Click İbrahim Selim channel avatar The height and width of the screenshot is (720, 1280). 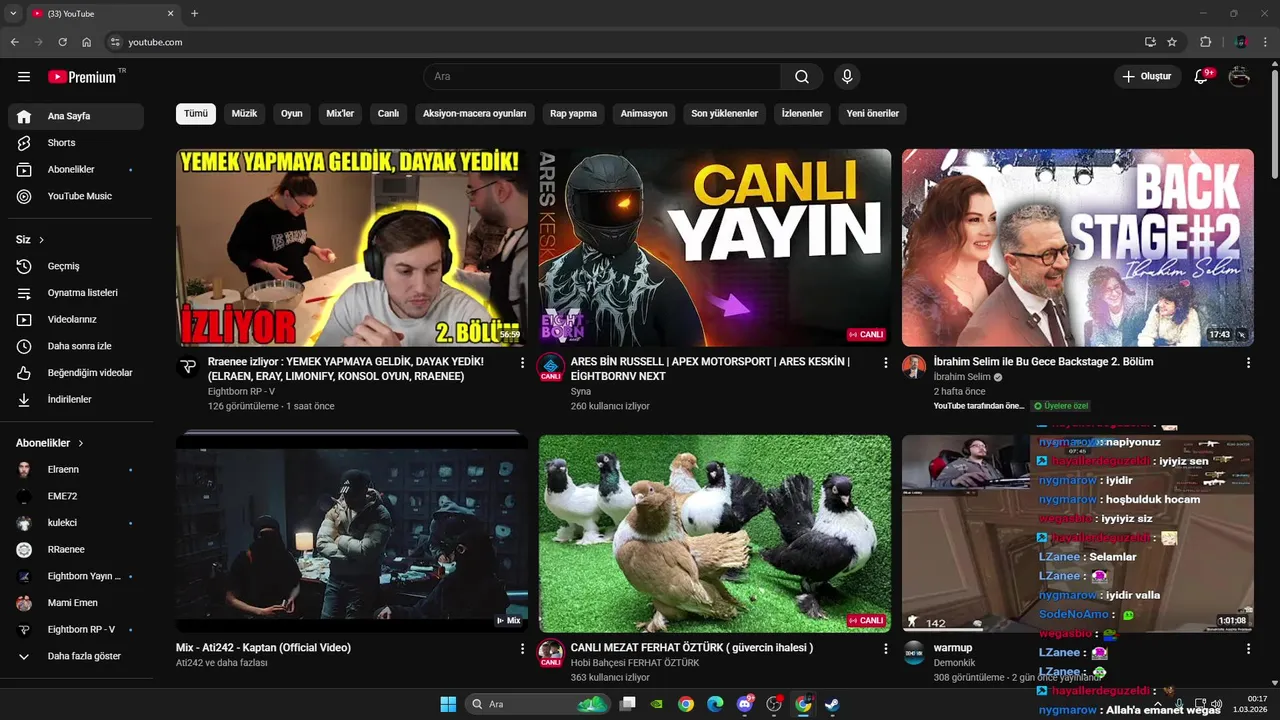pos(914,367)
